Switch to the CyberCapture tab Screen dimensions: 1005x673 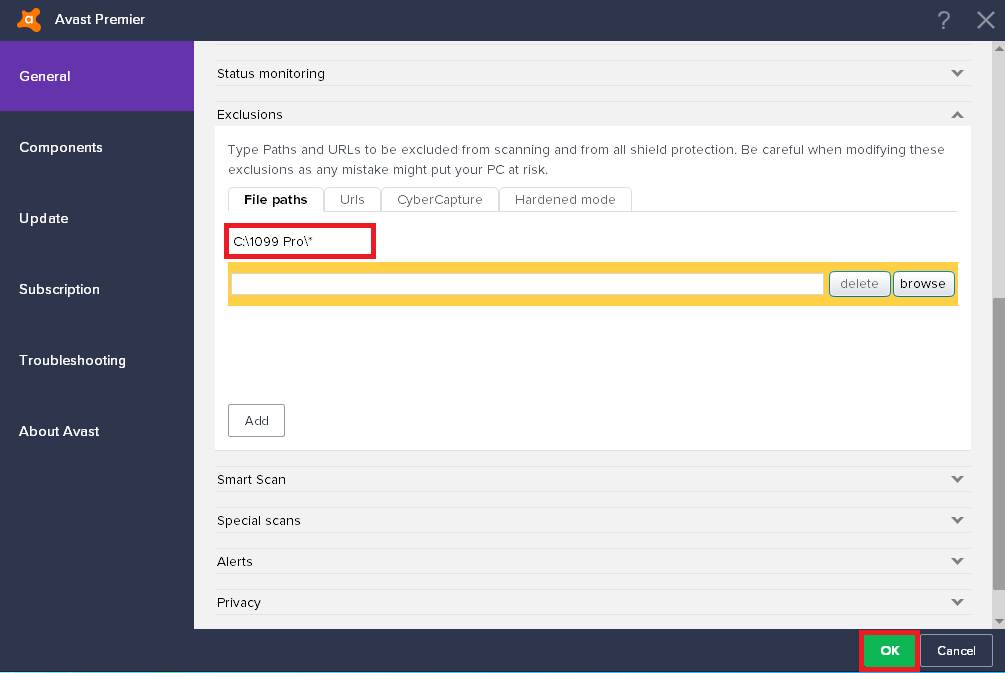[x=440, y=200]
